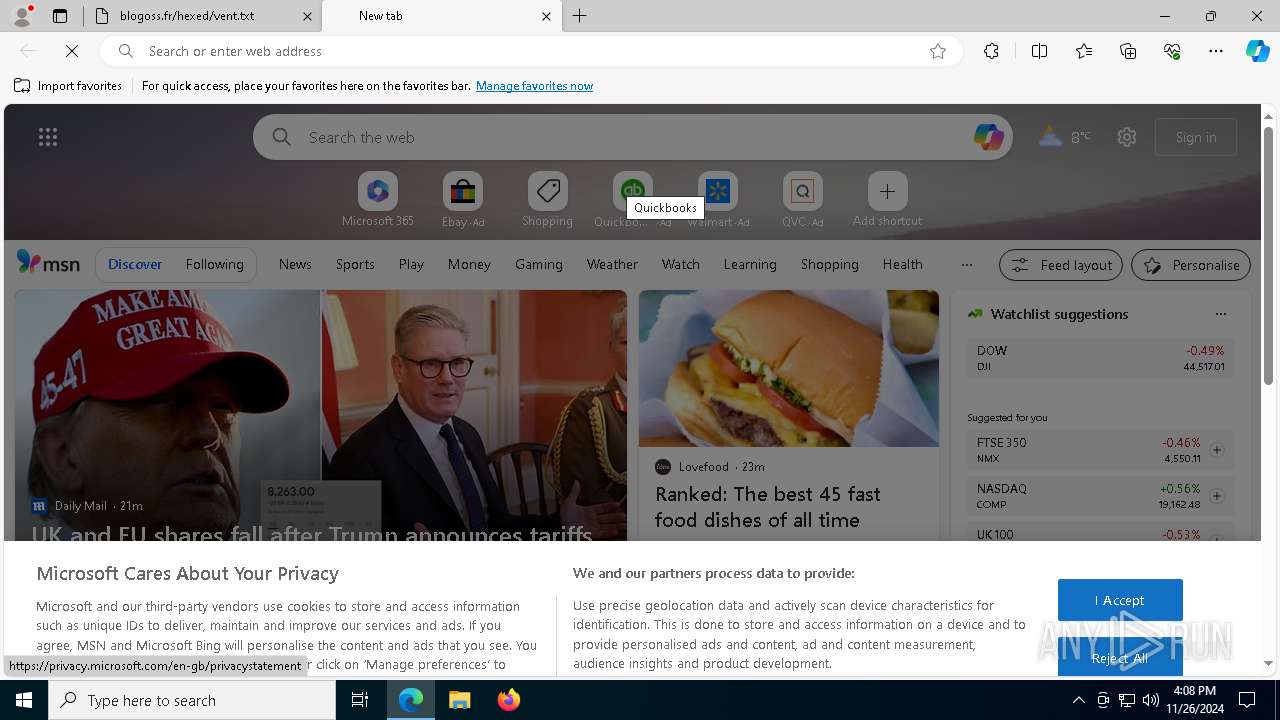
Task: Open the Sports category
Action: point(355,264)
